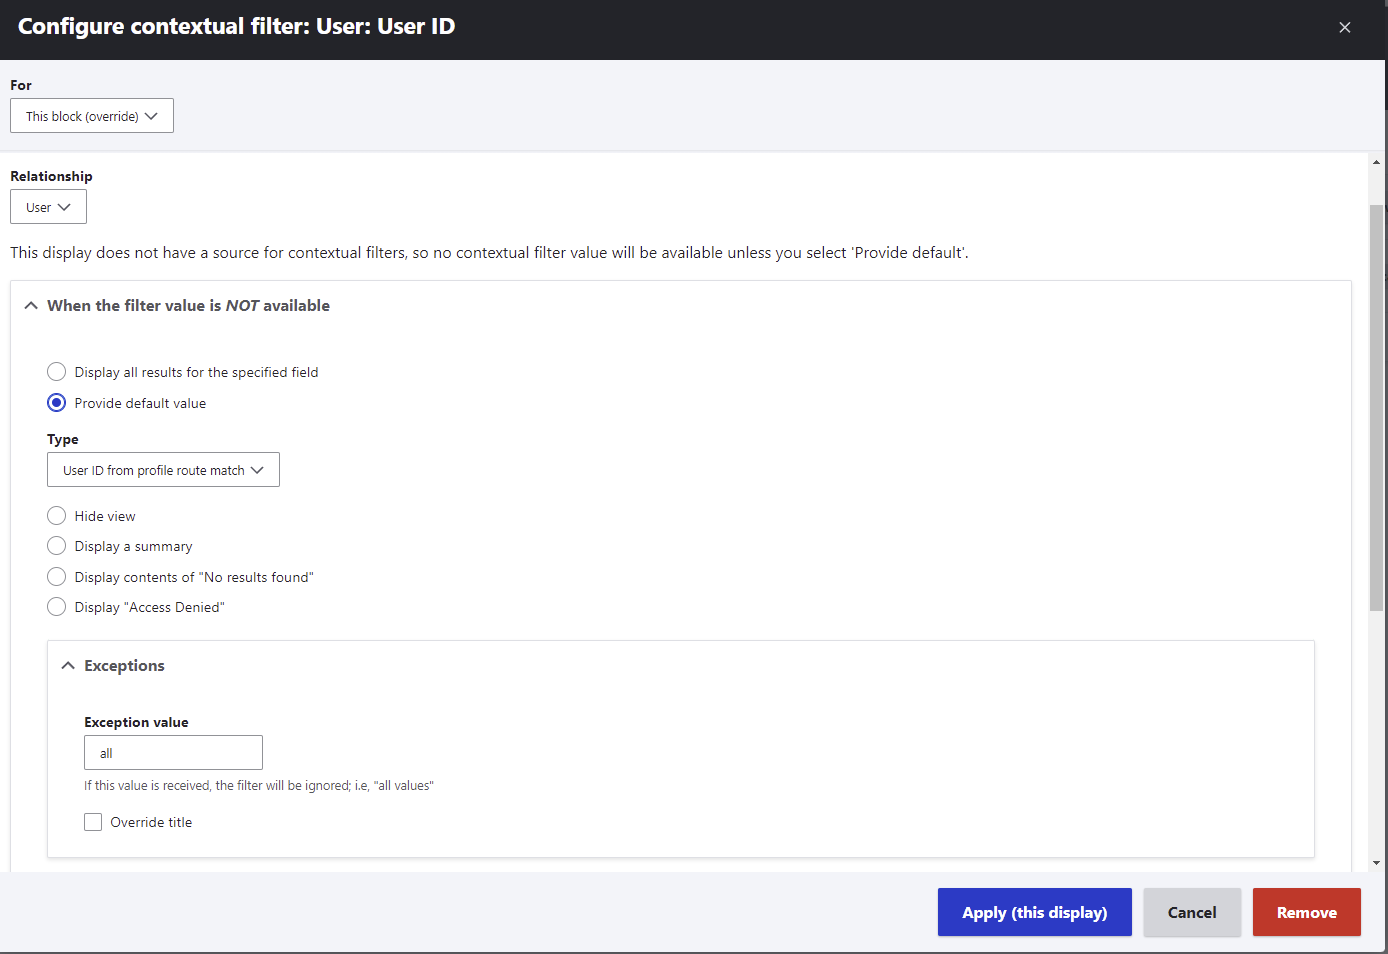Select "Display contents of No results found"

[56, 576]
